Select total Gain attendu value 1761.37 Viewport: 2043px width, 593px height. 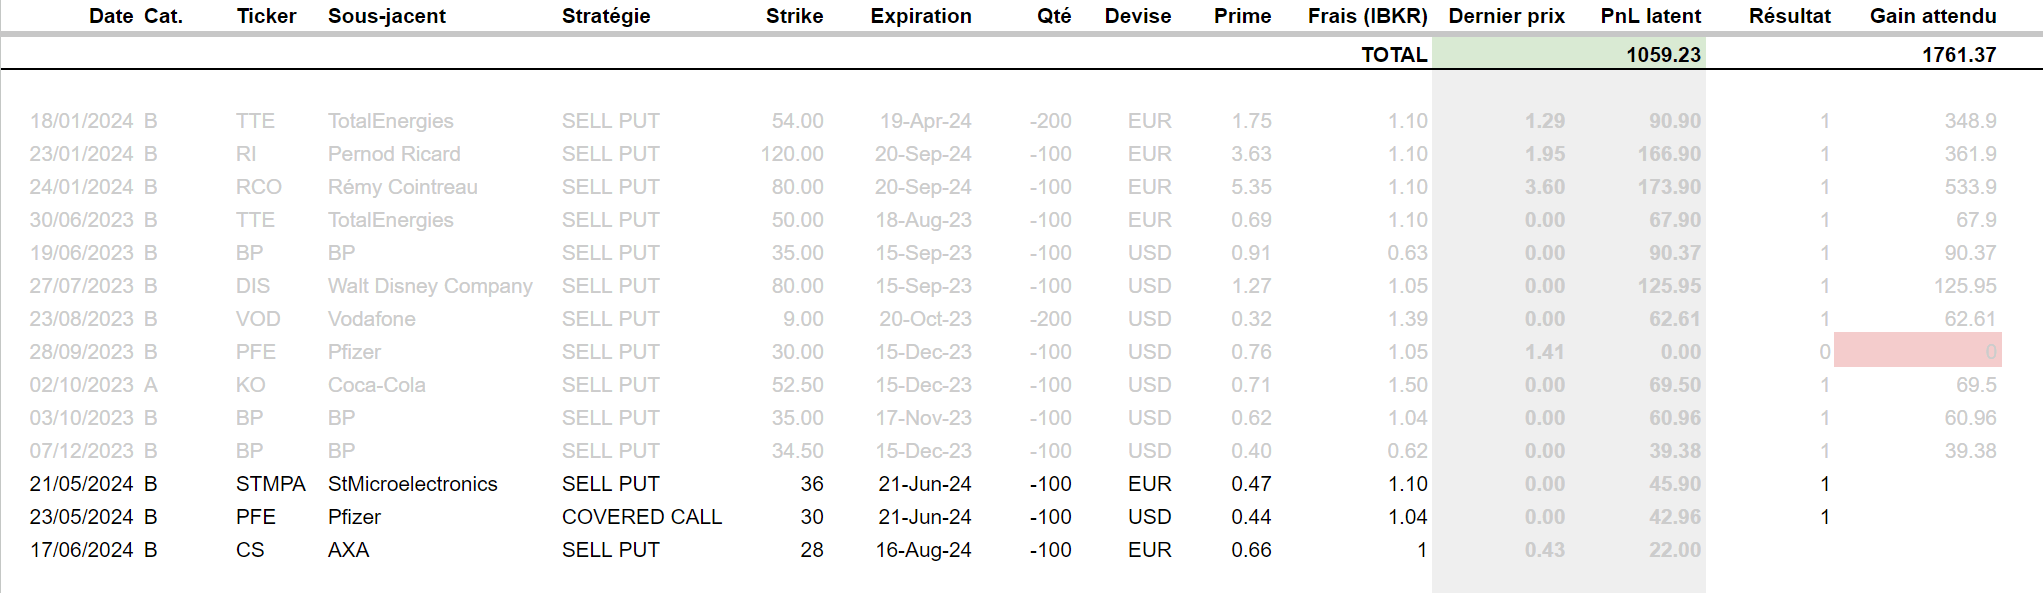1958,55
